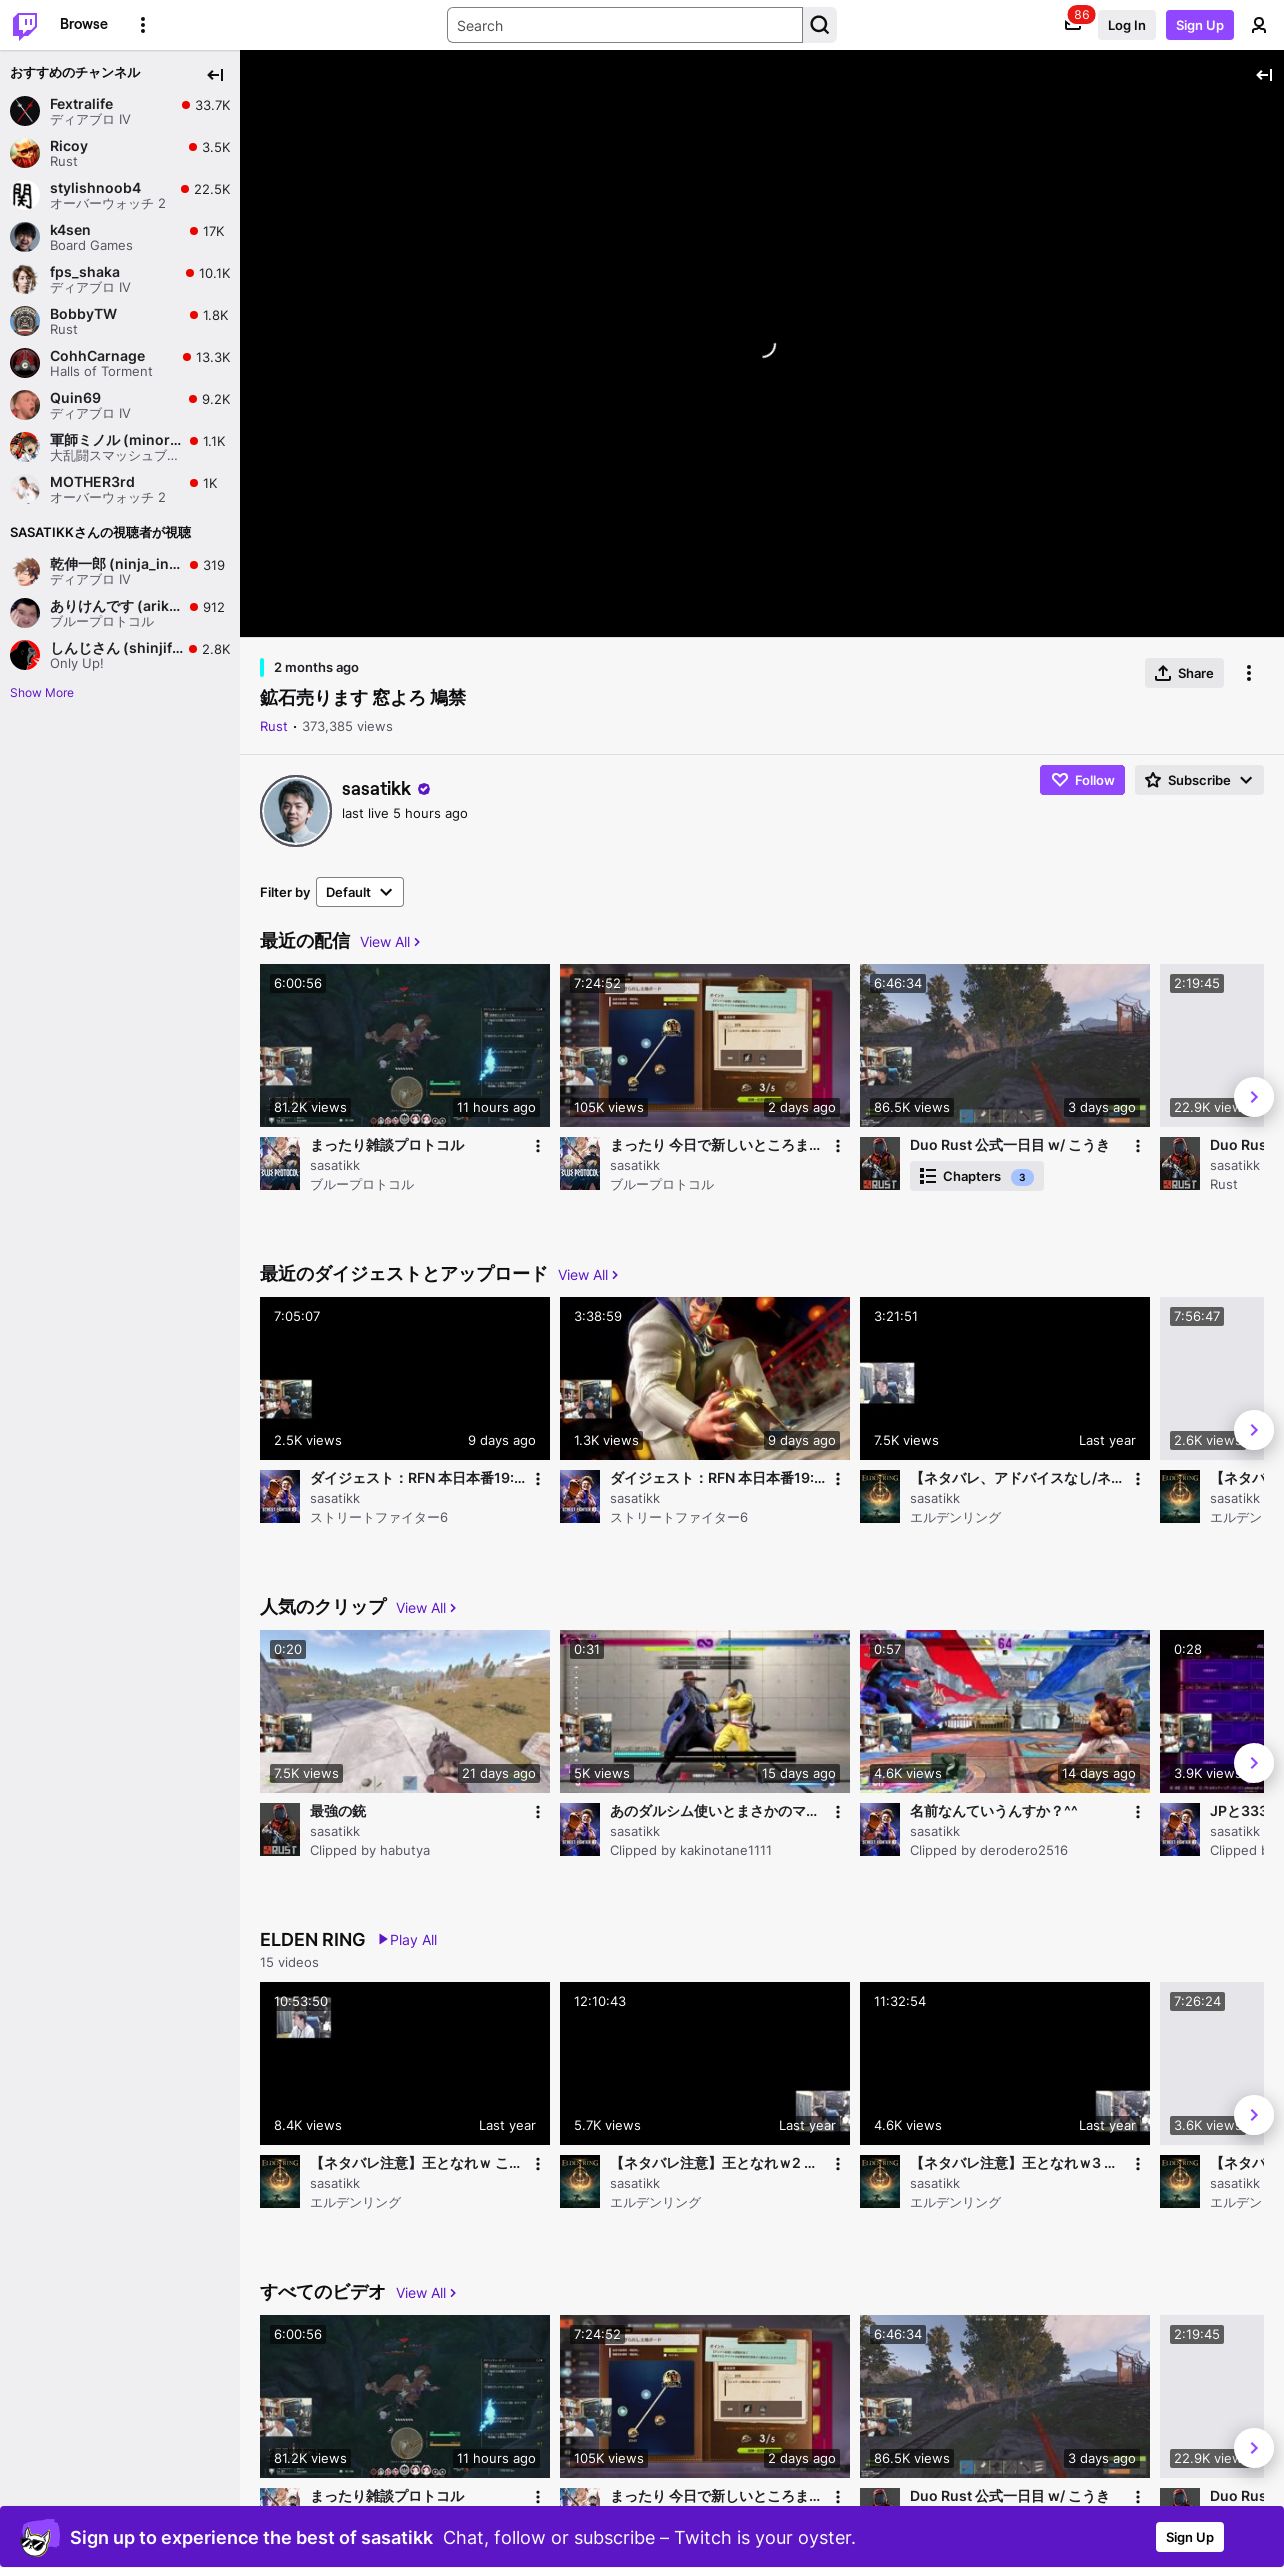Play the 7:05:07 ダイジェスト video thumbnail
This screenshot has width=1284, height=2568.
[405, 1378]
